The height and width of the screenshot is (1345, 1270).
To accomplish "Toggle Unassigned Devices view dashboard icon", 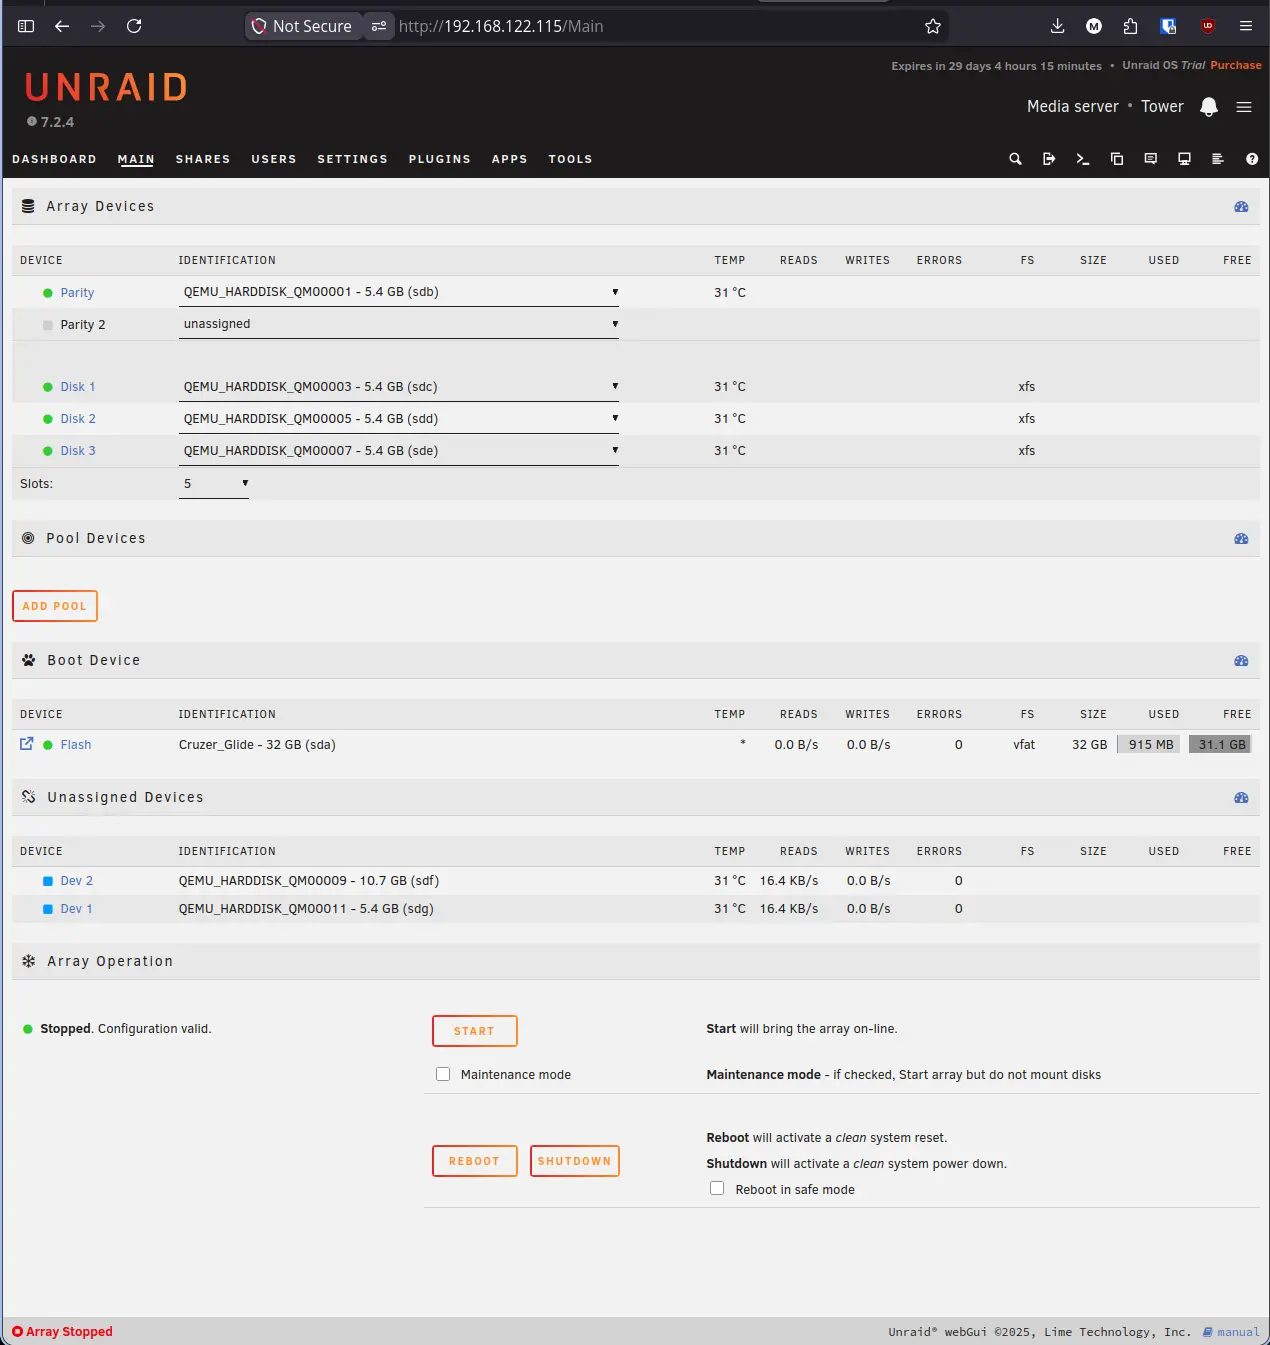I will [1241, 798].
